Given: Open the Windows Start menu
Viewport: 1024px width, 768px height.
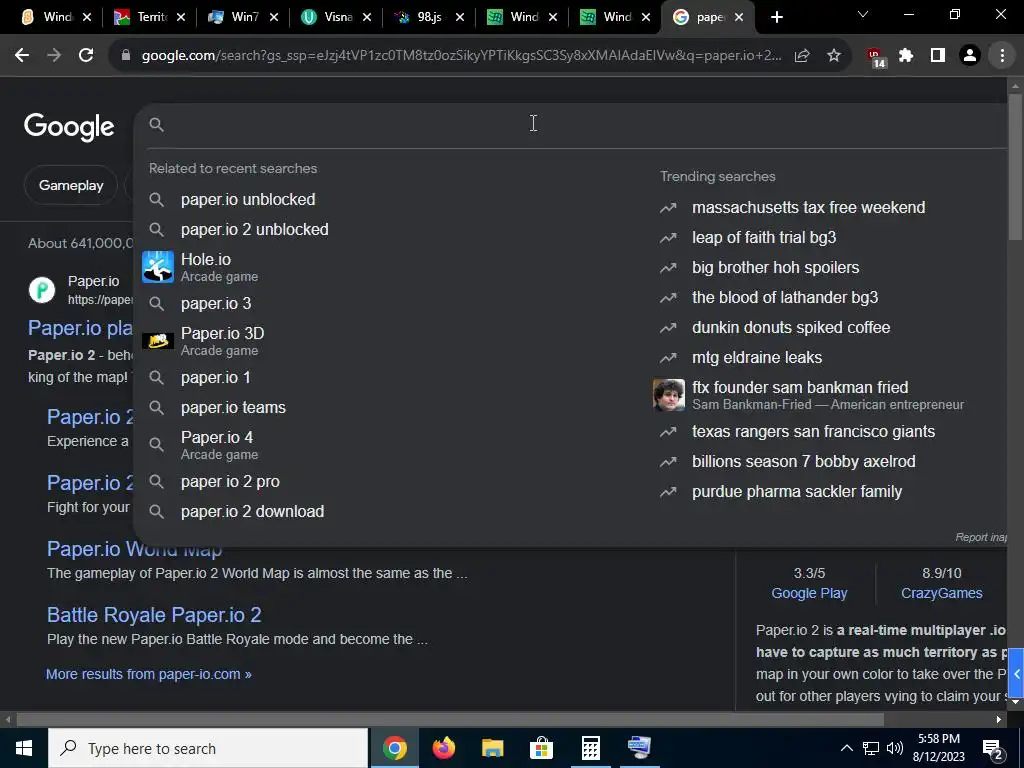Looking at the screenshot, I should (24, 748).
